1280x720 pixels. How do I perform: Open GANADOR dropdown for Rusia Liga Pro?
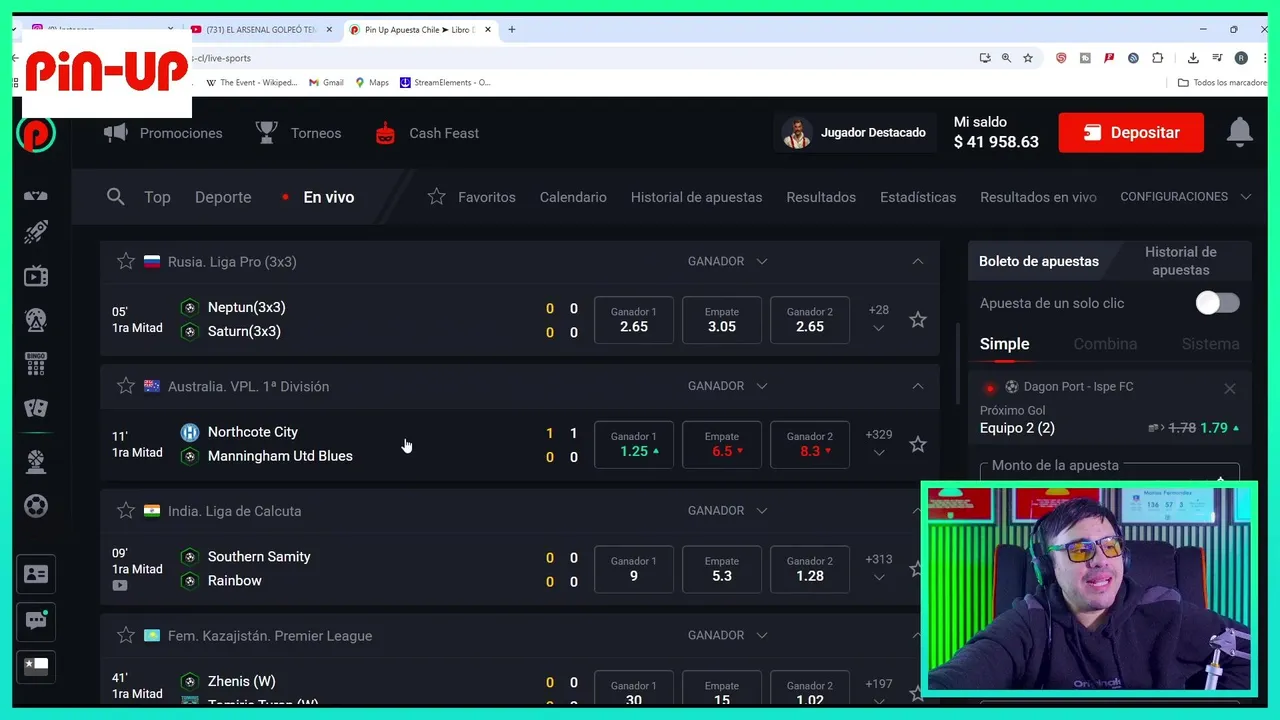pyautogui.click(x=728, y=261)
